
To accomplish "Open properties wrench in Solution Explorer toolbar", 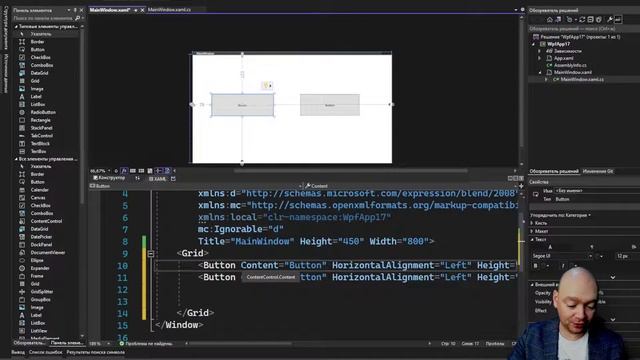I will [x=610, y=19].
